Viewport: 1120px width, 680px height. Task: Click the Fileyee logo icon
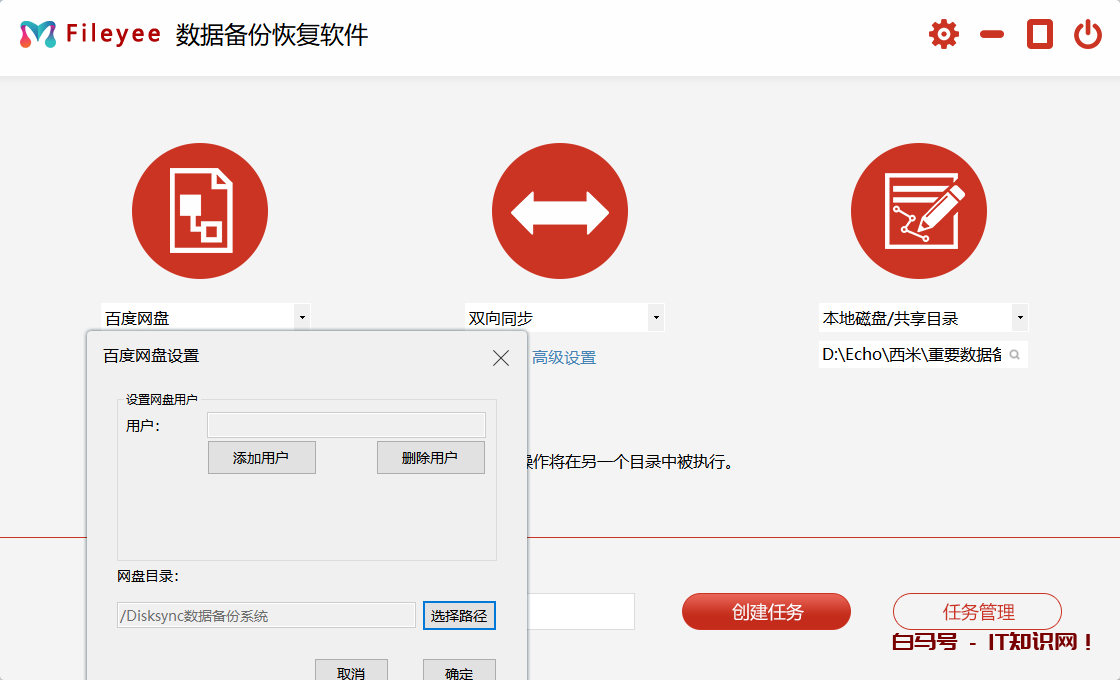[x=38, y=34]
